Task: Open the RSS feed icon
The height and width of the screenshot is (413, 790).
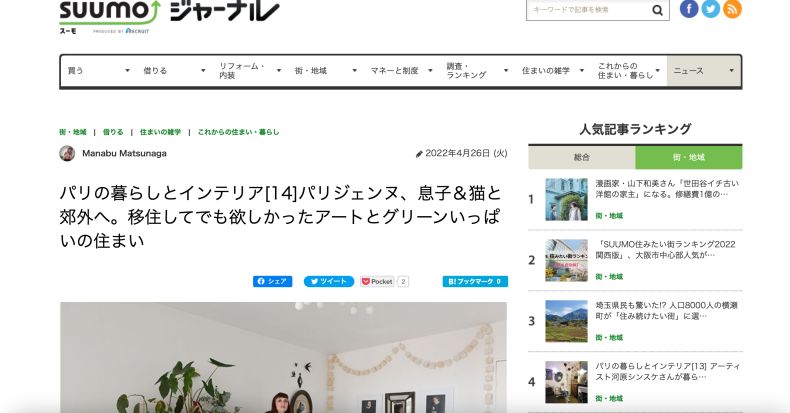Action: tap(732, 9)
